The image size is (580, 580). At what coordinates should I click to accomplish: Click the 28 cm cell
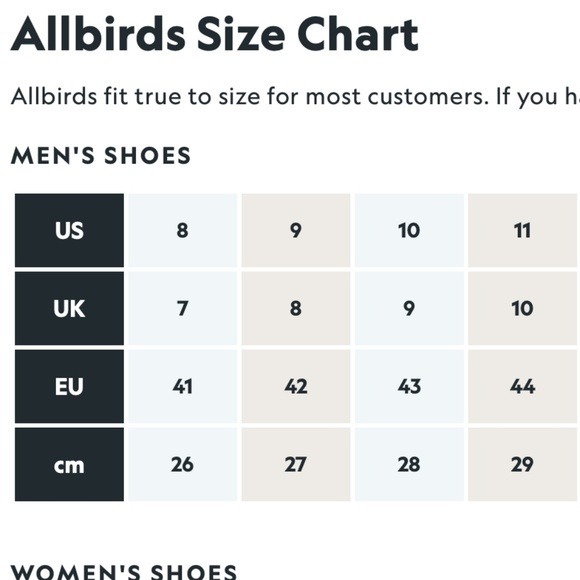point(409,464)
